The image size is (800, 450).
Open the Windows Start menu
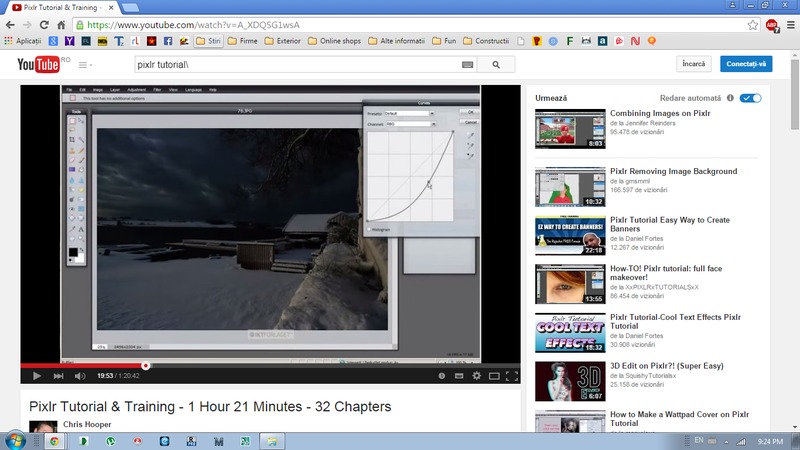[x=15, y=441]
